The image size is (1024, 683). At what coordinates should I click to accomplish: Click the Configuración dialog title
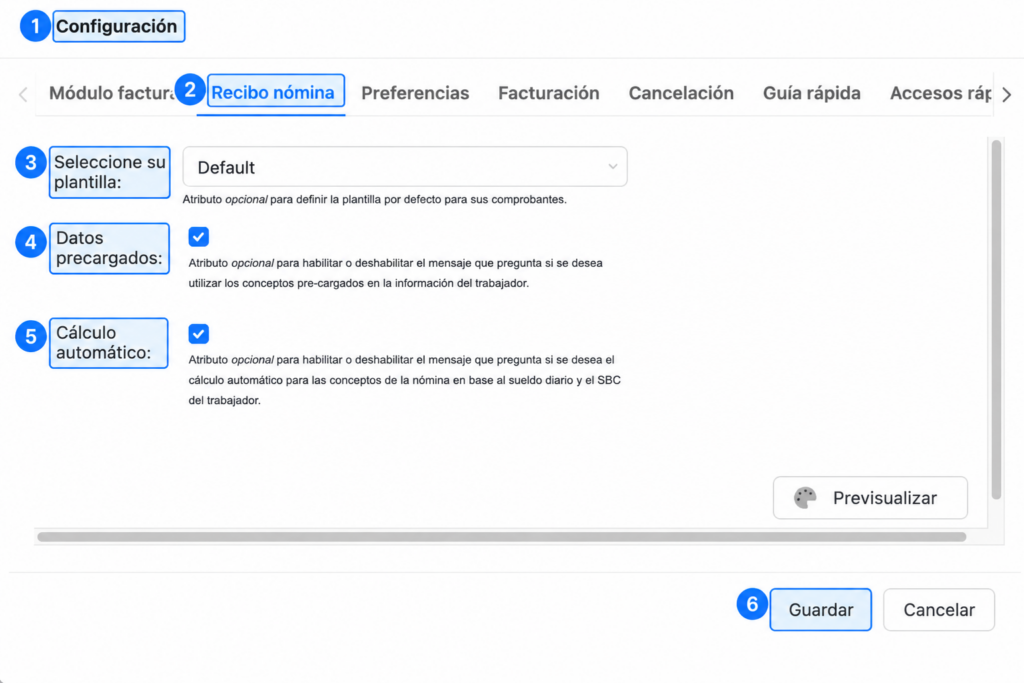click(x=117, y=26)
